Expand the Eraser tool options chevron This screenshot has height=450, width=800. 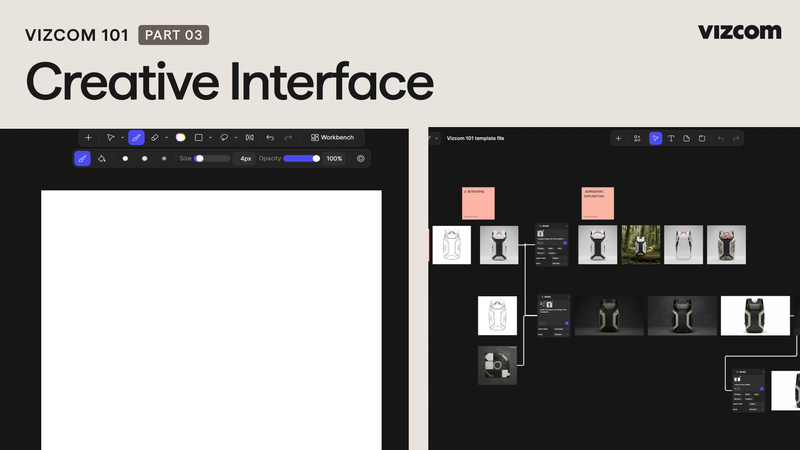166,138
